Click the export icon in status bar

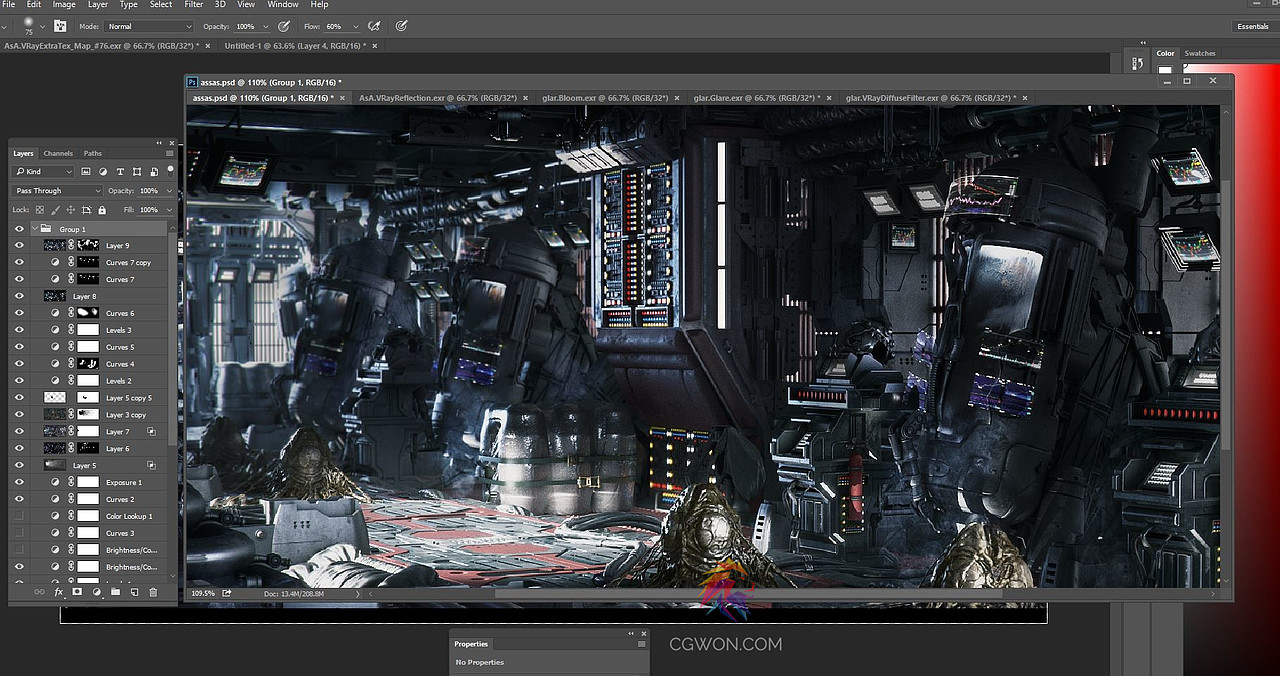(x=227, y=593)
